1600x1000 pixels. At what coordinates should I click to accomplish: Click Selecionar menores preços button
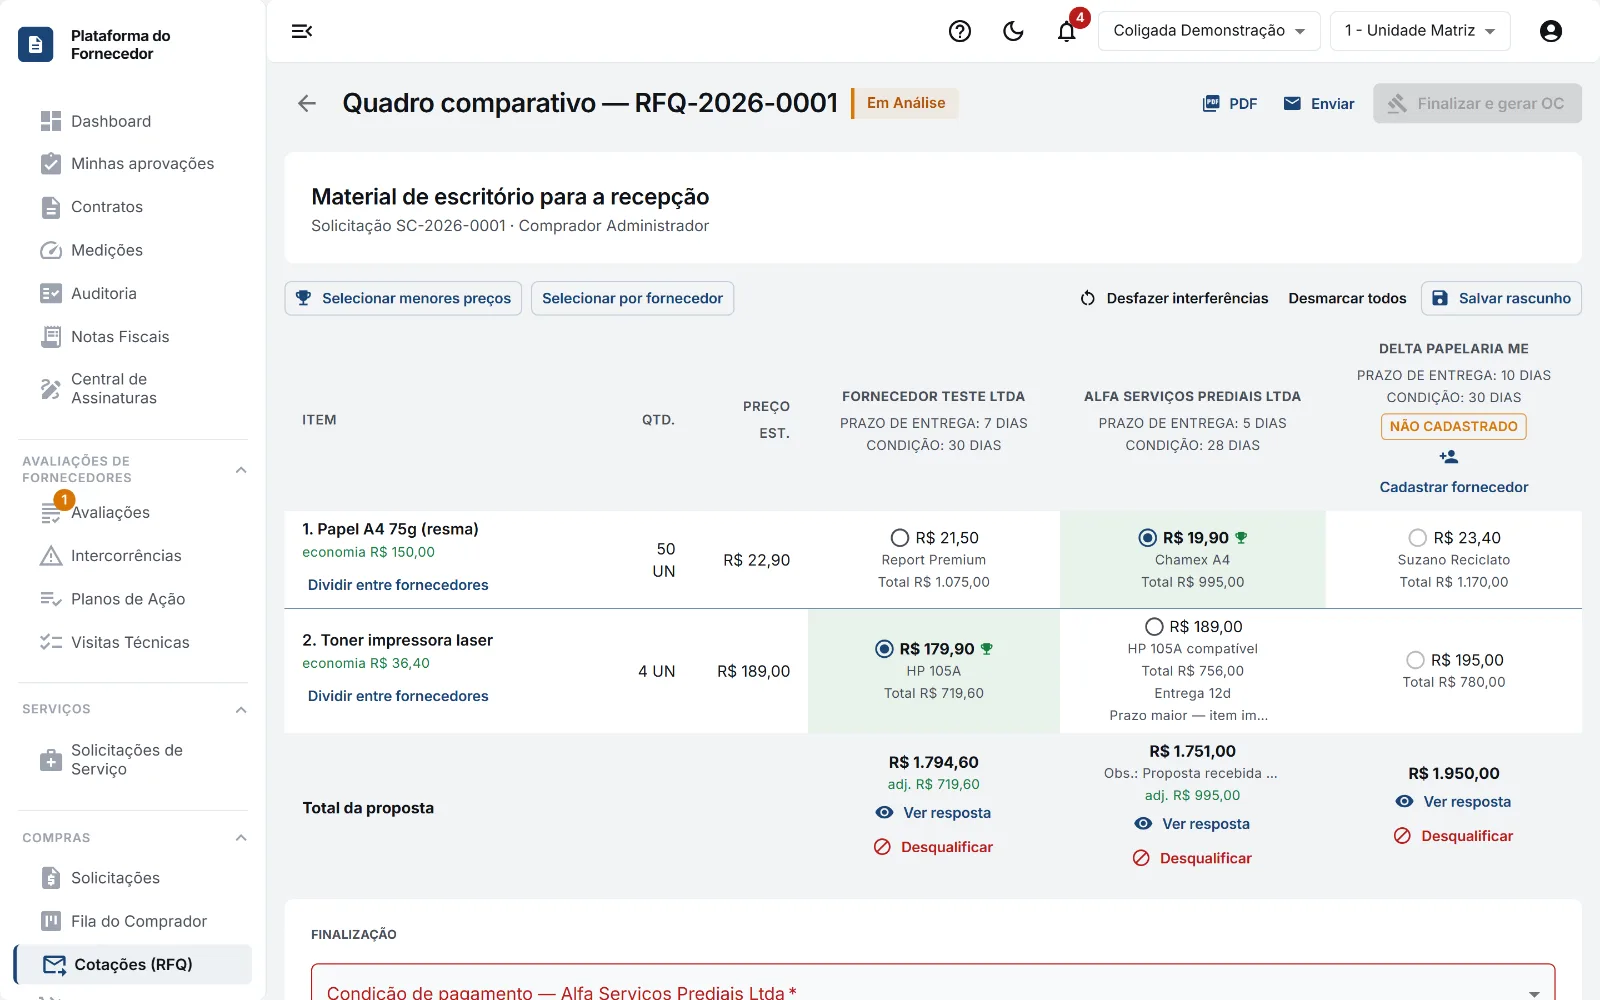coord(403,298)
